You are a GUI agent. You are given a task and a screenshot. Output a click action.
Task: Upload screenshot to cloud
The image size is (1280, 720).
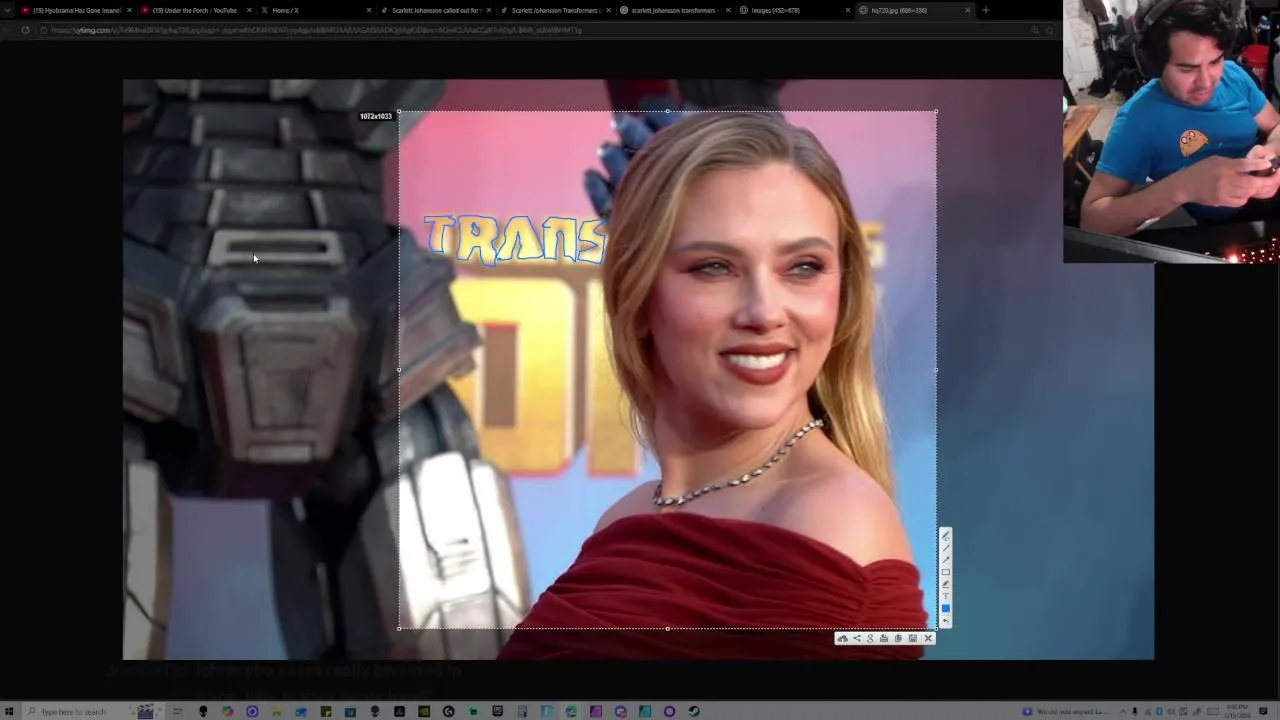pyautogui.click(x=842, y=638)
